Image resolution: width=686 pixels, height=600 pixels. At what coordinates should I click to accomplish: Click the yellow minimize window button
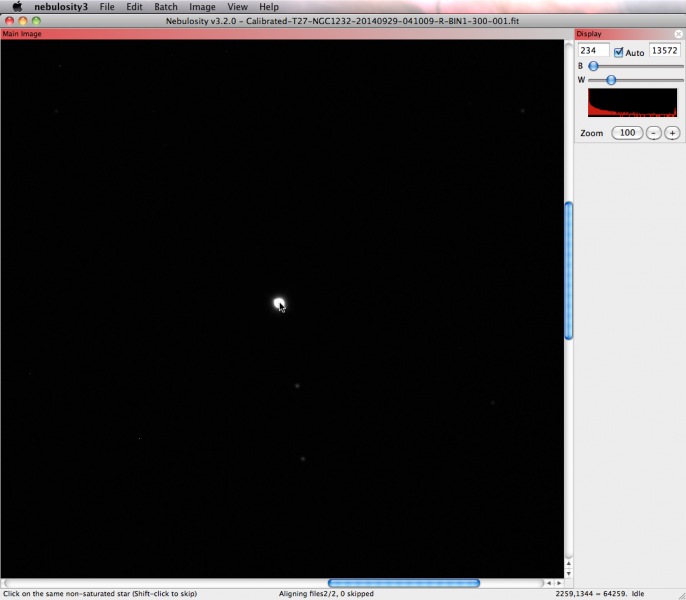23,21
